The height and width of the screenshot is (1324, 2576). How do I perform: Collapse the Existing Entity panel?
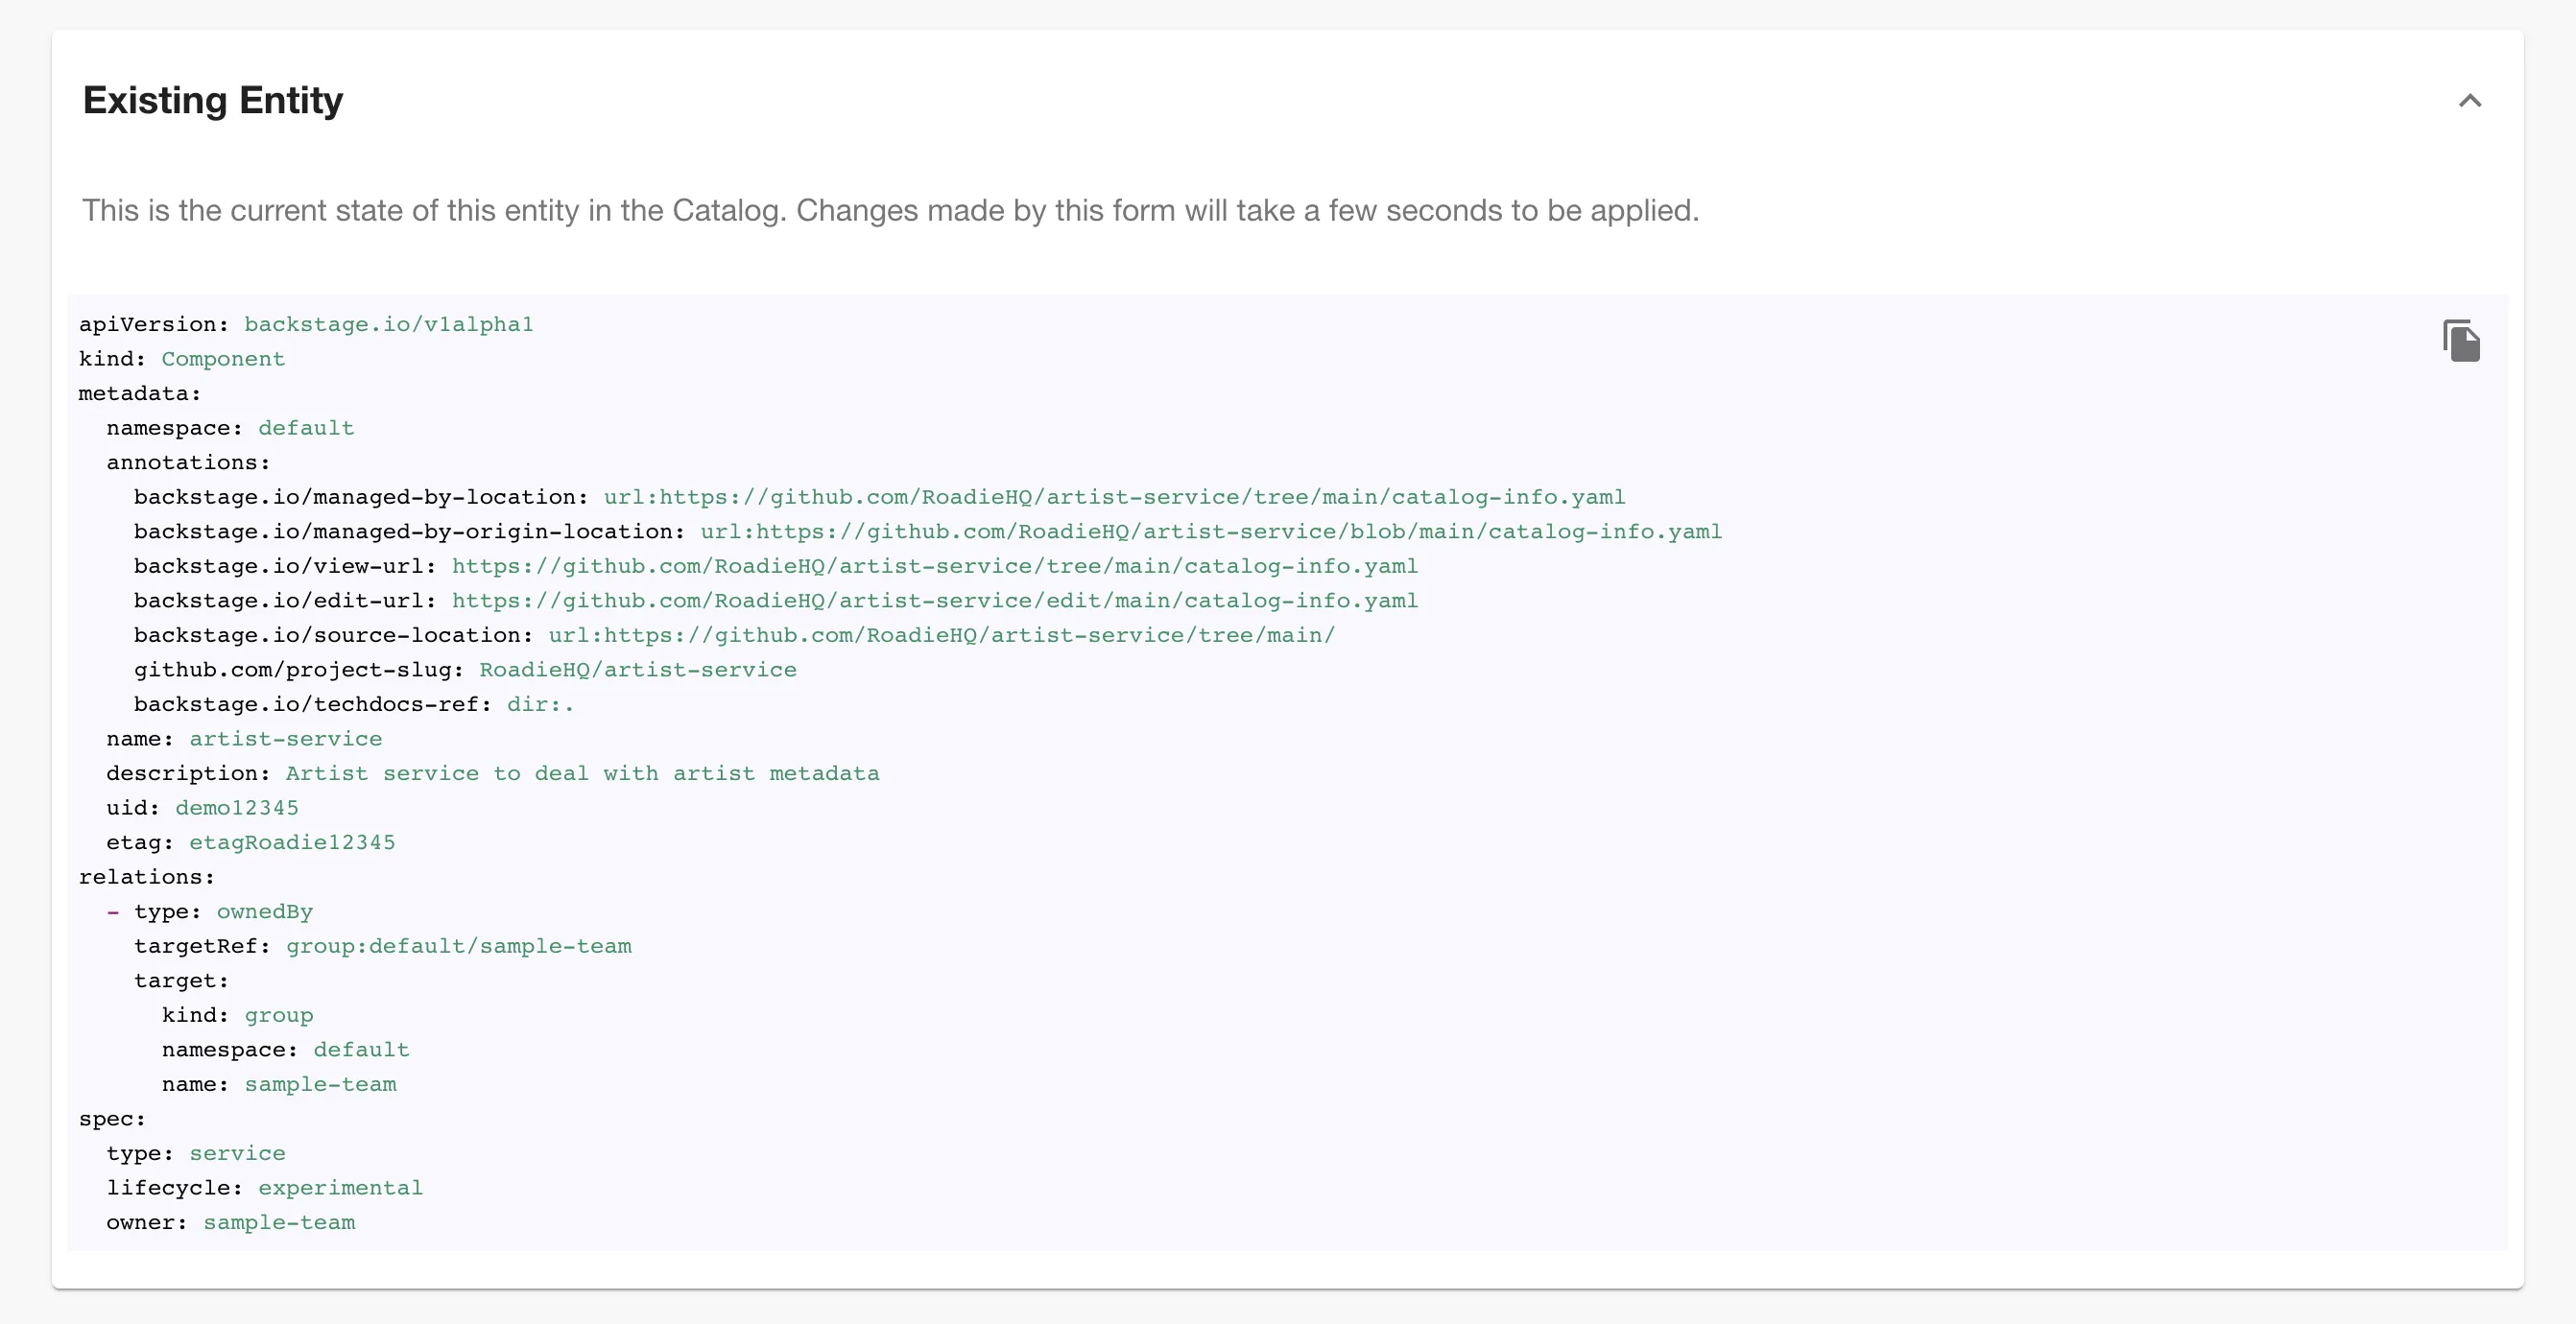click(x=2469, y=101)
